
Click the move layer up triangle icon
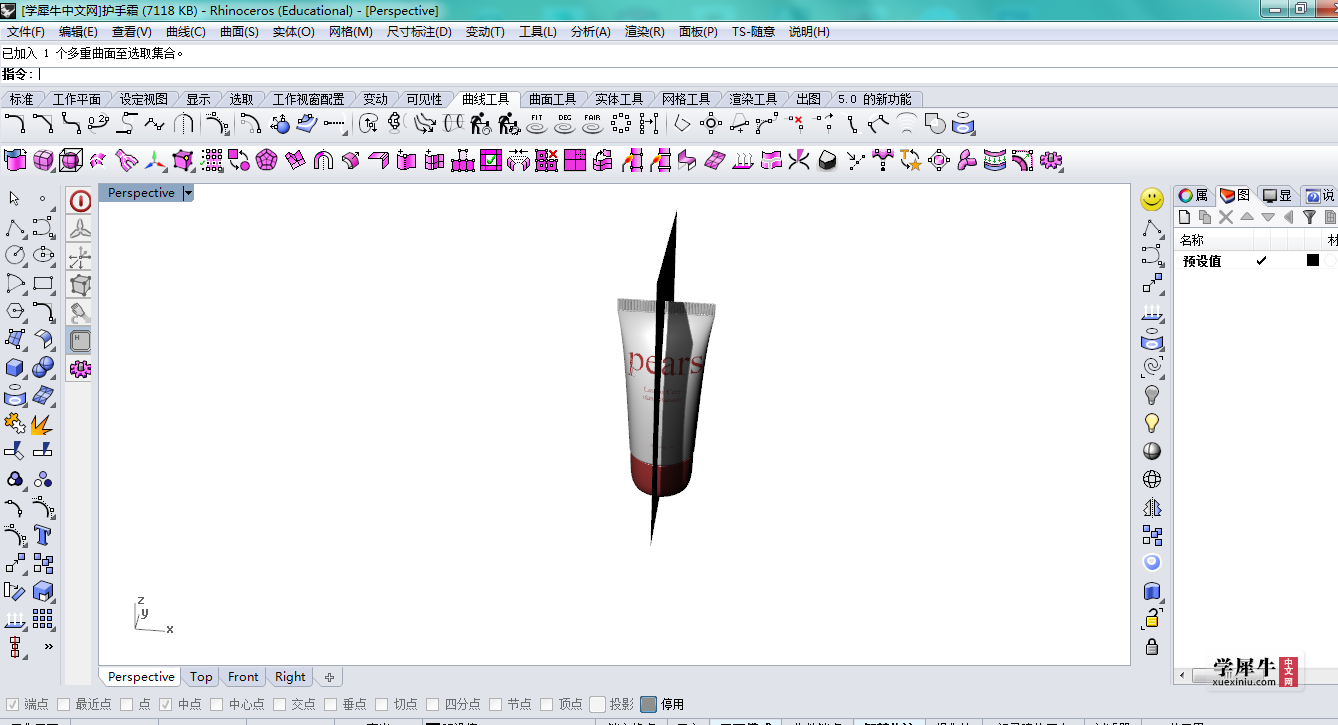point(1247,217)
